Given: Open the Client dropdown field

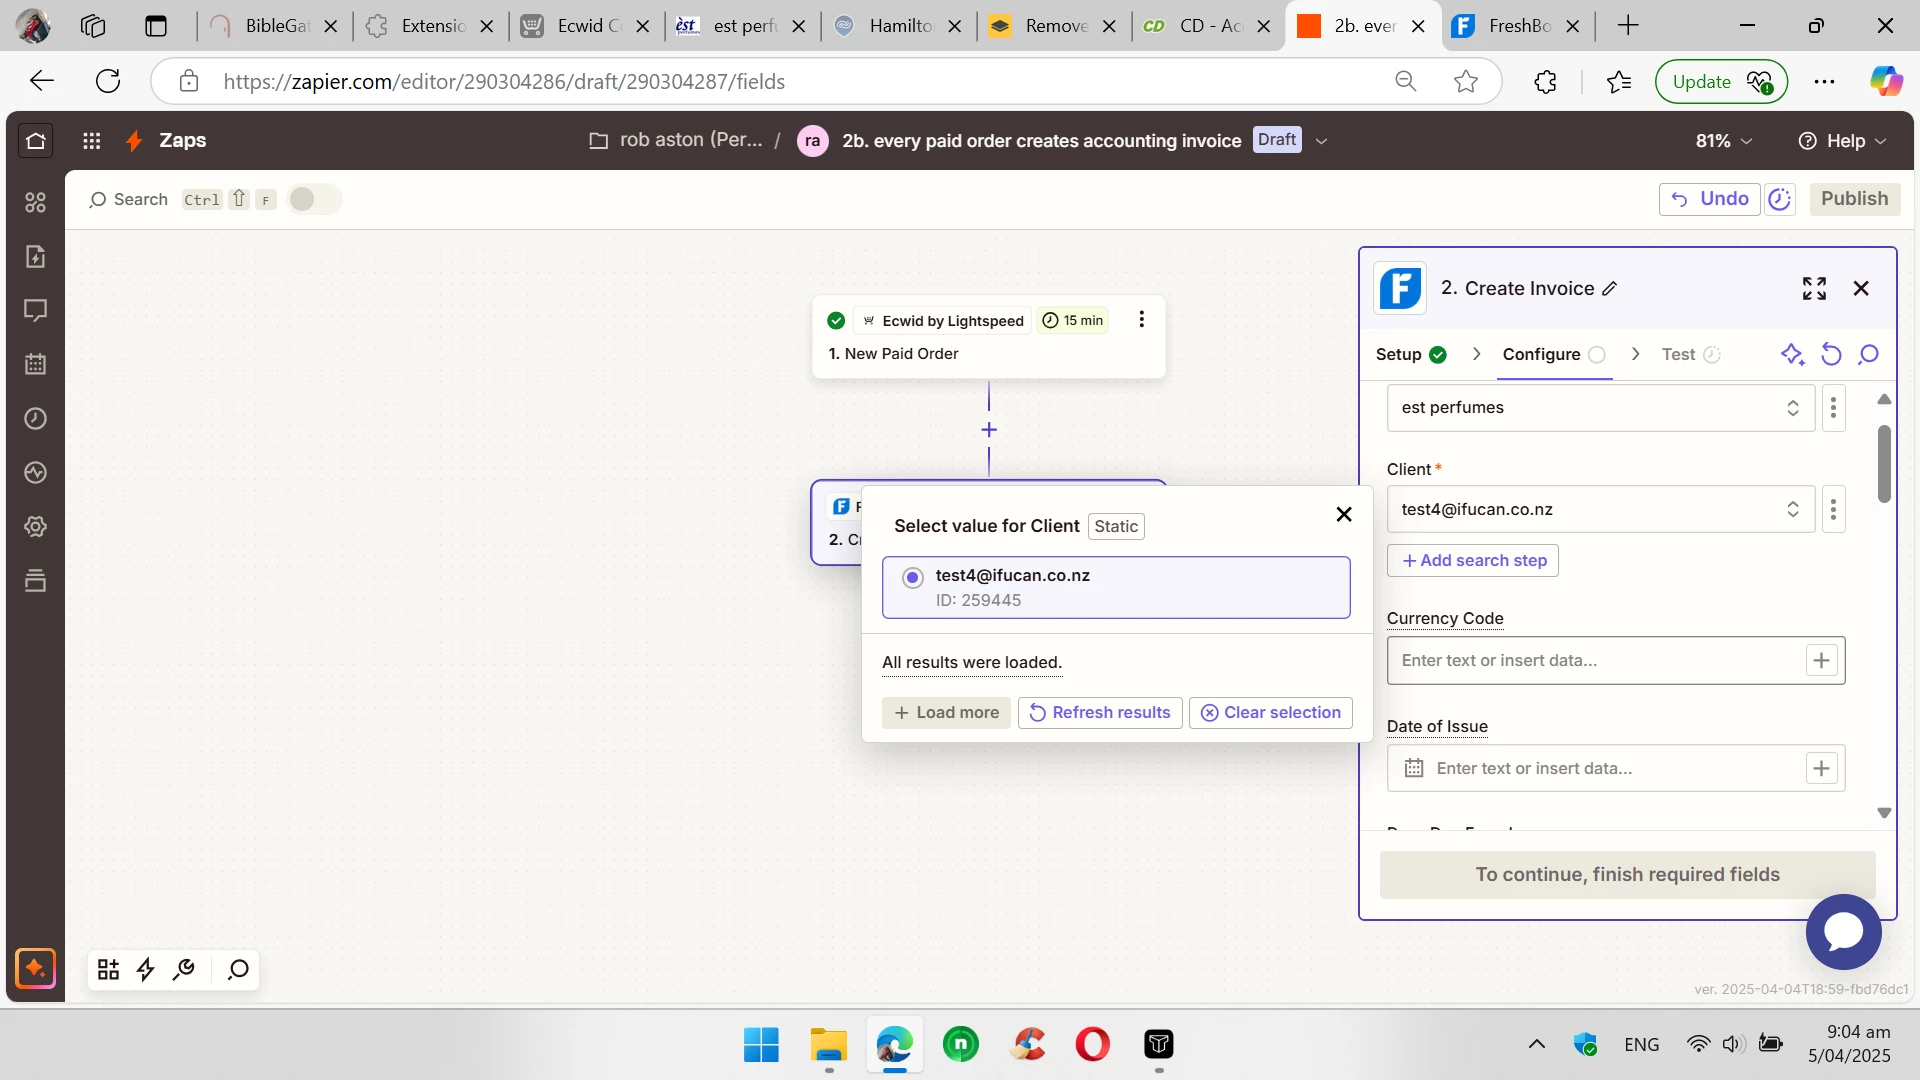Looking at the screenshot, I should tap(1599, 510).
